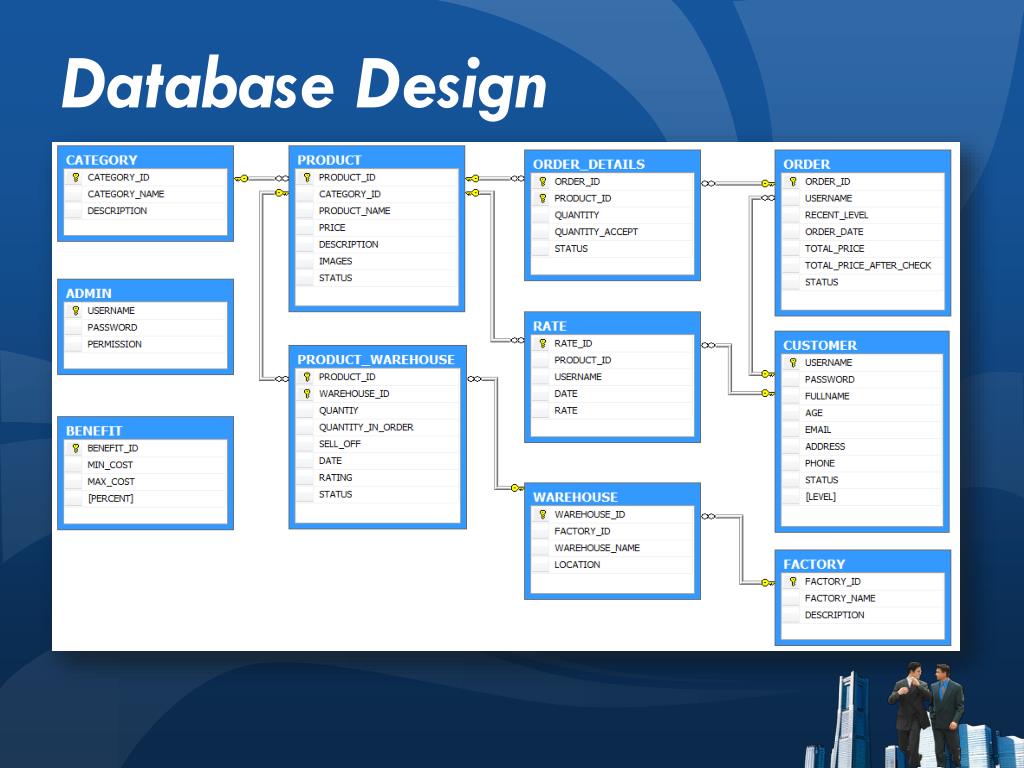Click the ADDRESS column row
This screenshot has width=1024, height=768.
click(862, 447)
